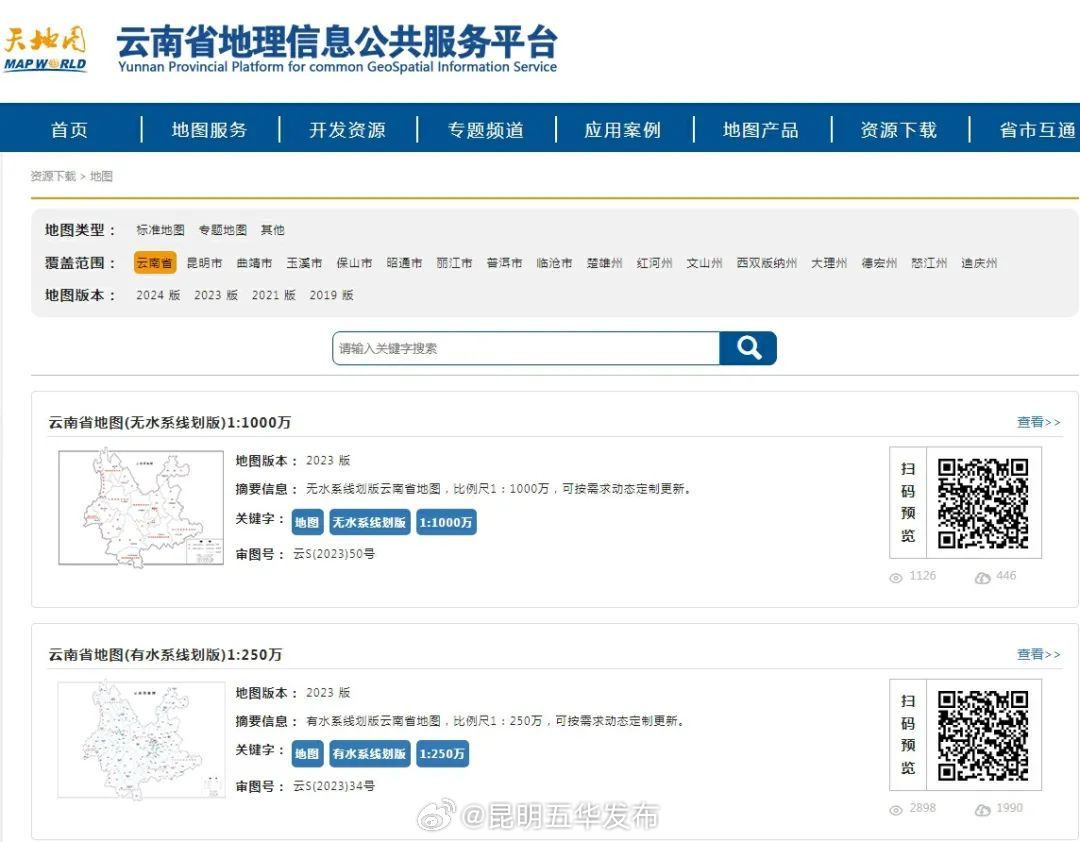The image size is (1080, 842).
Task: Click the eye view-count icon showing 1126
Action: (x=895, y=576)
